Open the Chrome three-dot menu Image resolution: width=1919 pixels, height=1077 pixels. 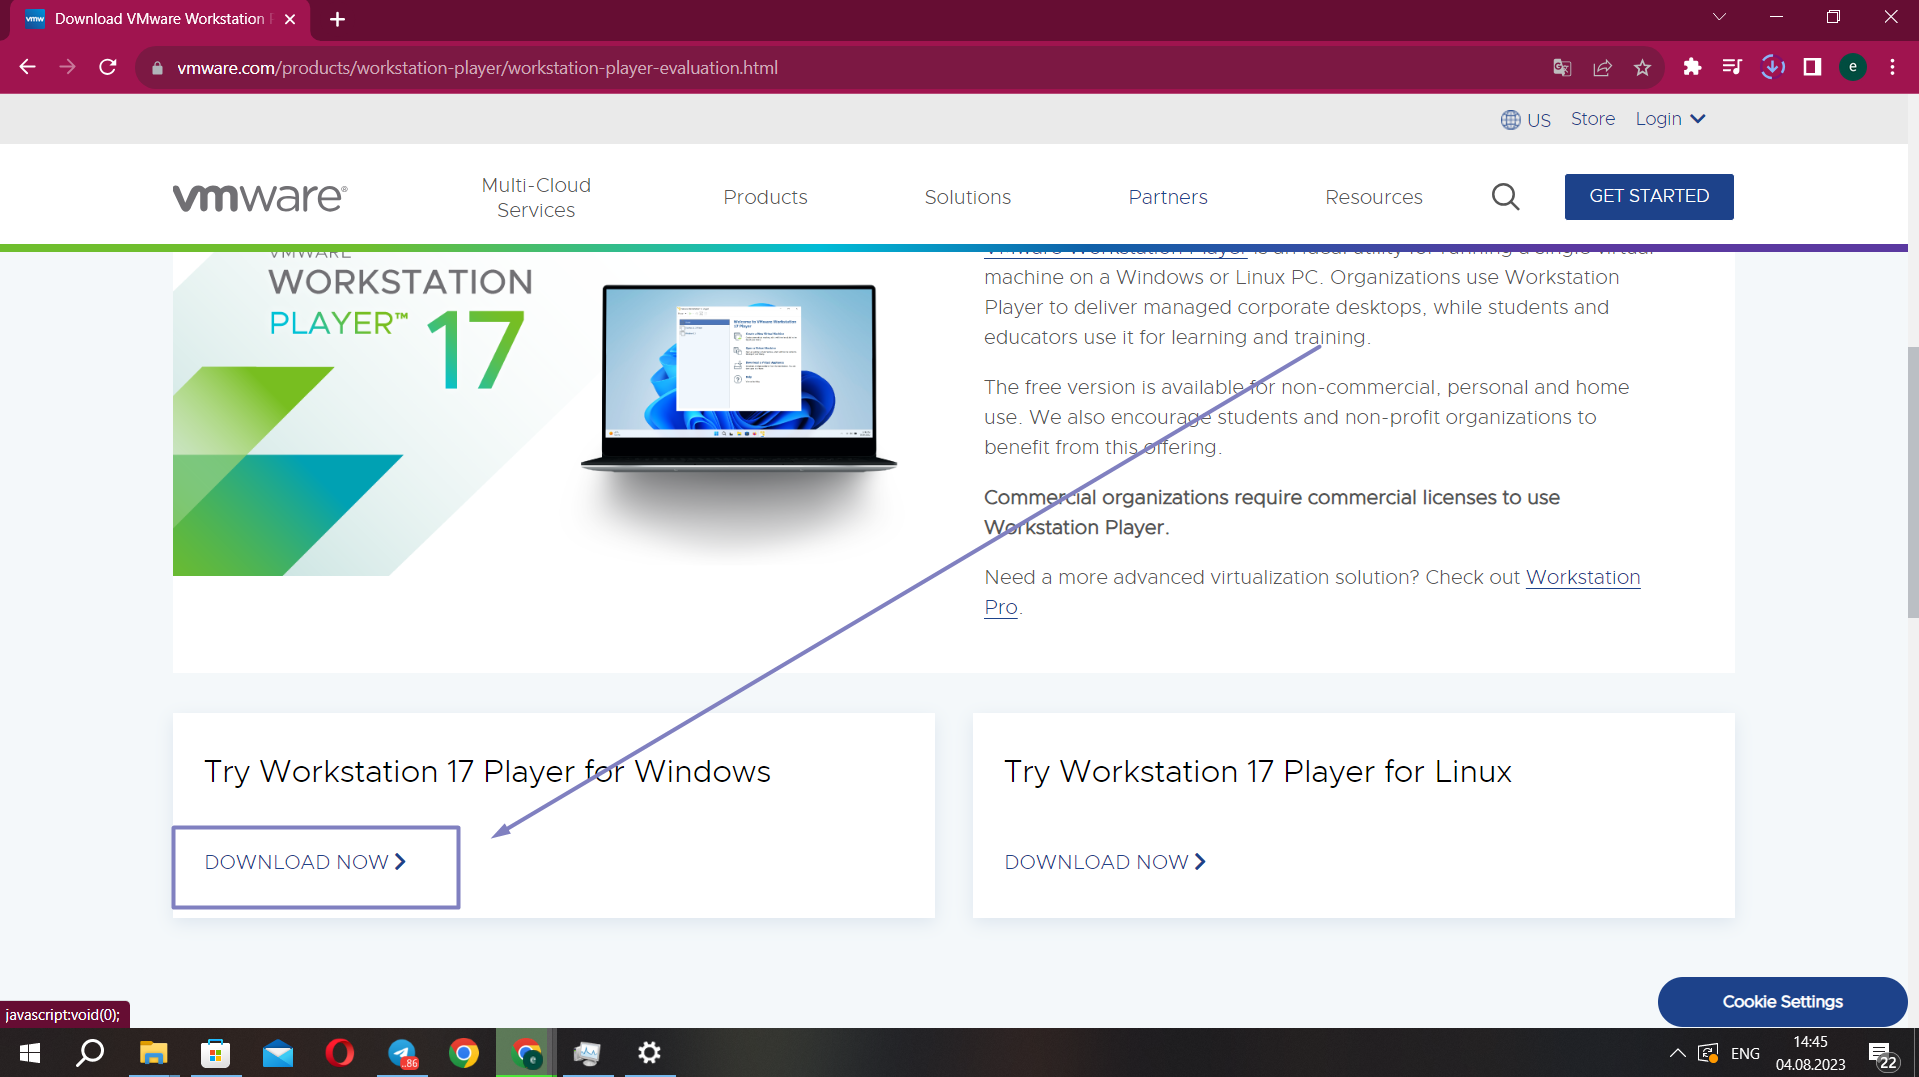1892,67
